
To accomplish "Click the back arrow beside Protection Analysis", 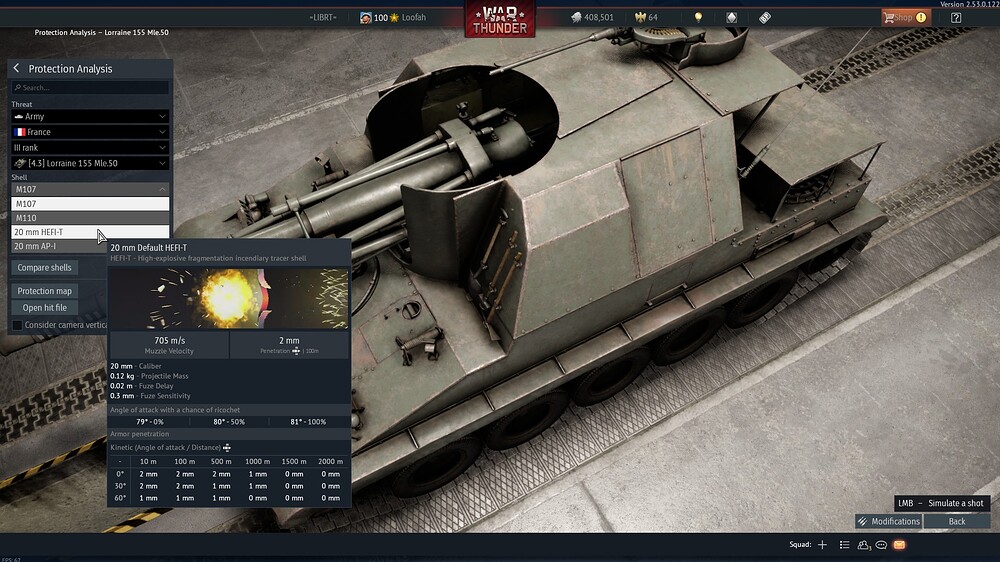I will (x=17, y=69).
